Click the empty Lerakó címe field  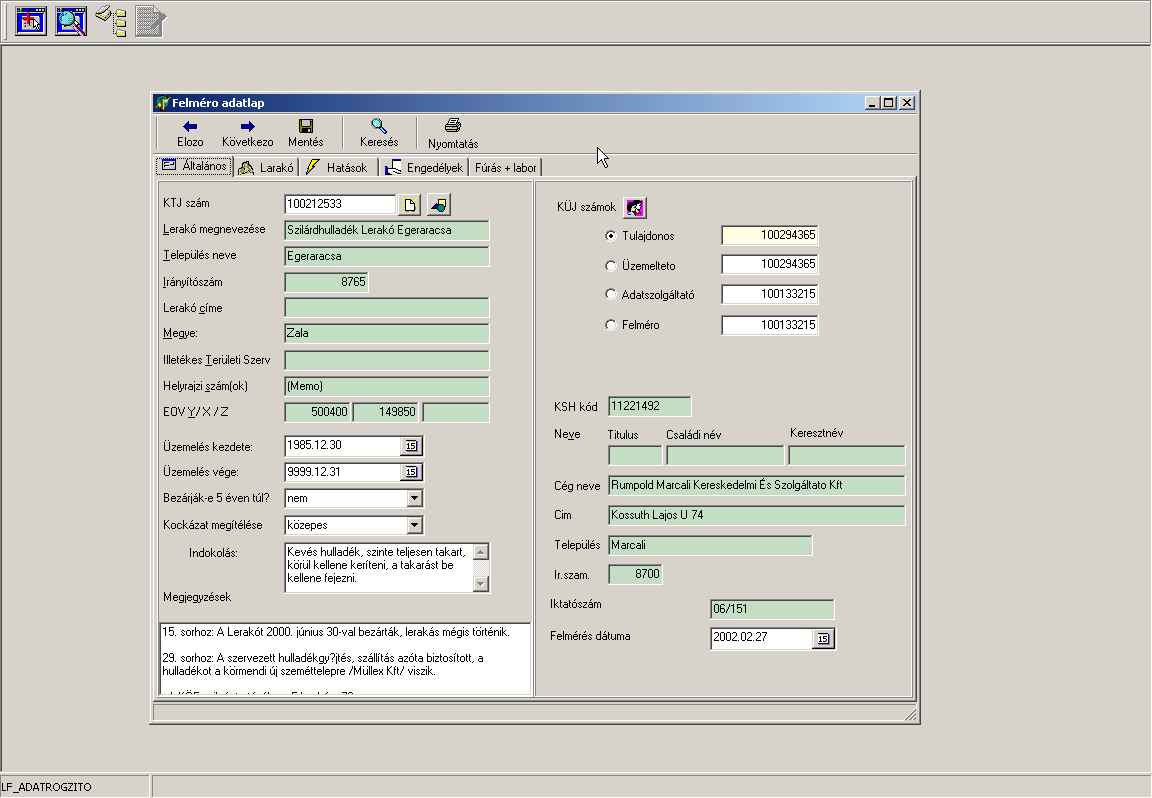(386, 308)
